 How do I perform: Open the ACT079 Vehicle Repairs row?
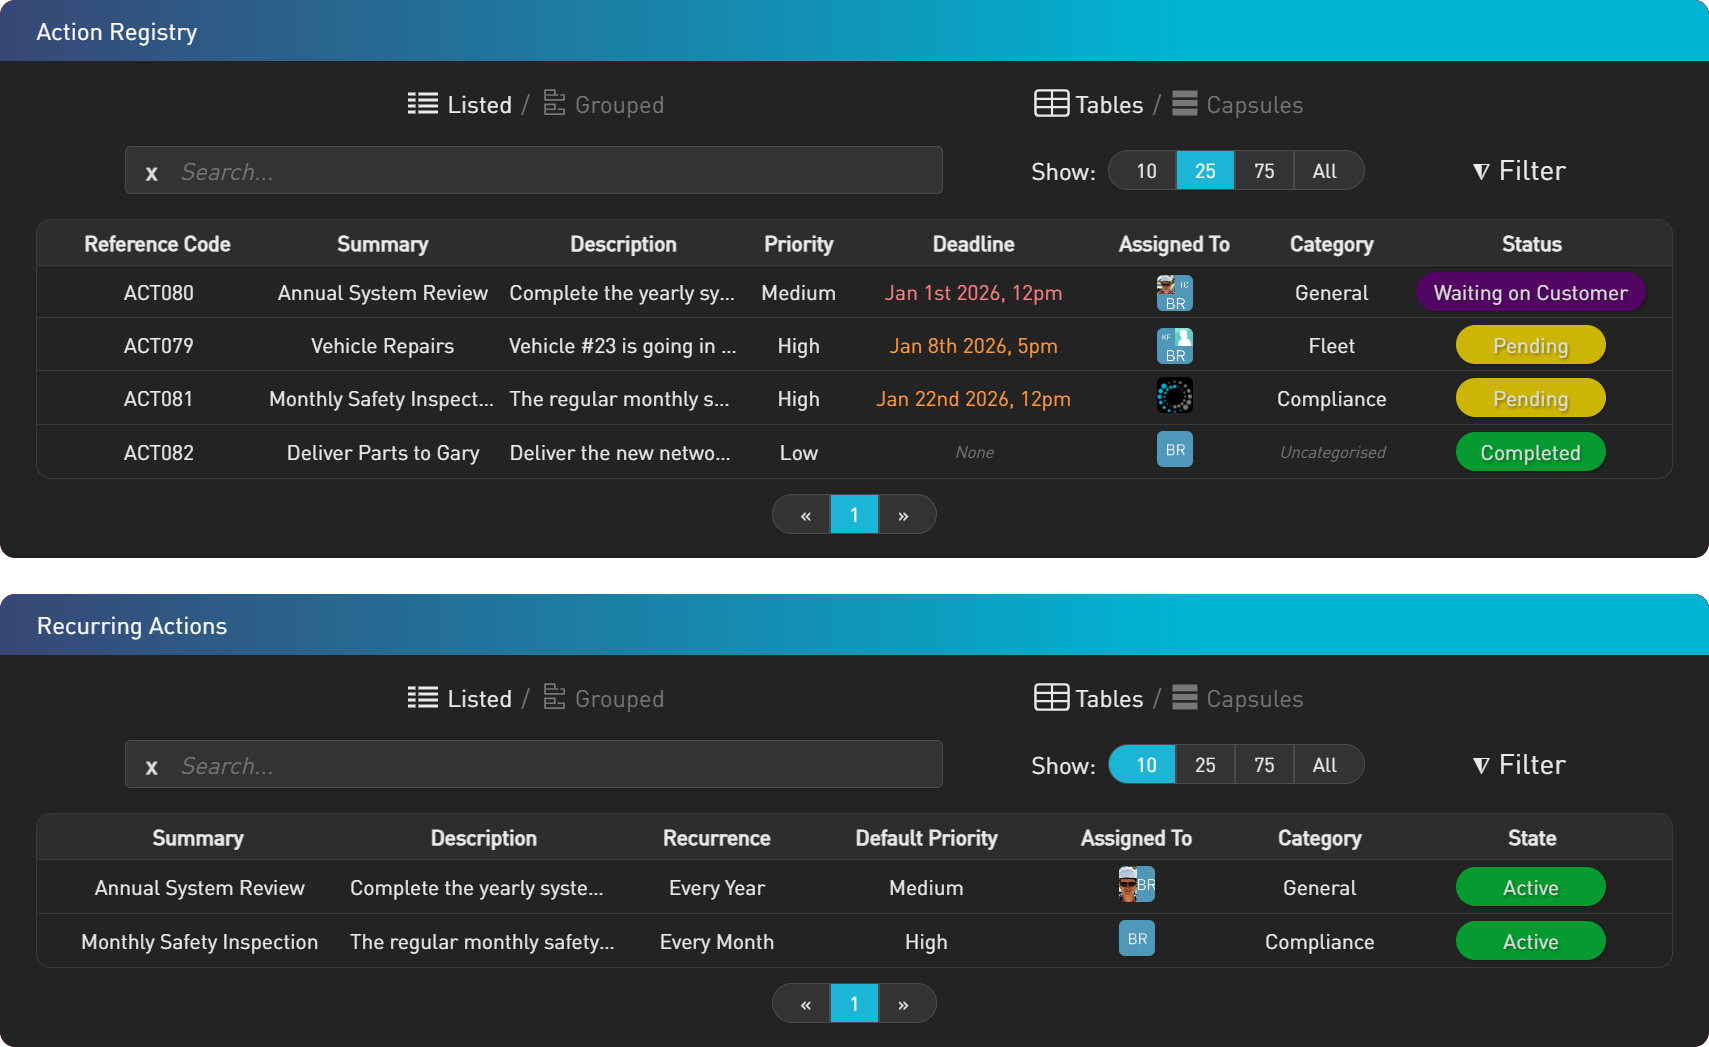point(382,346)
